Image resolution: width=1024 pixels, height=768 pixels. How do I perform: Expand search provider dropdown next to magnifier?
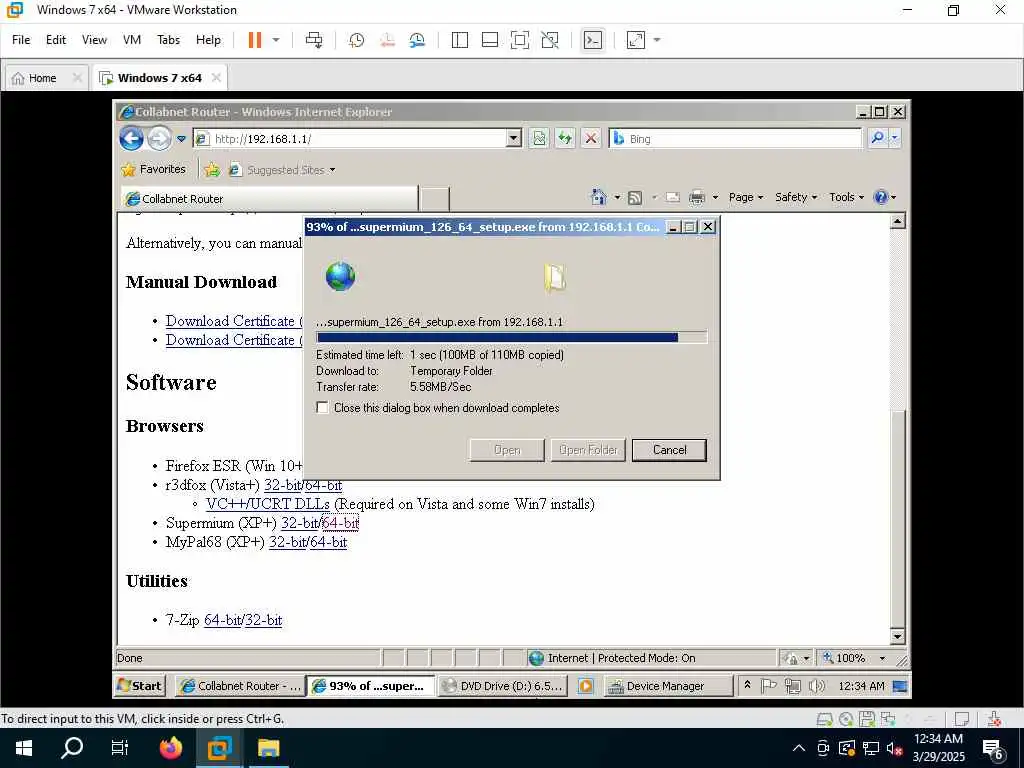click(895, 138)
